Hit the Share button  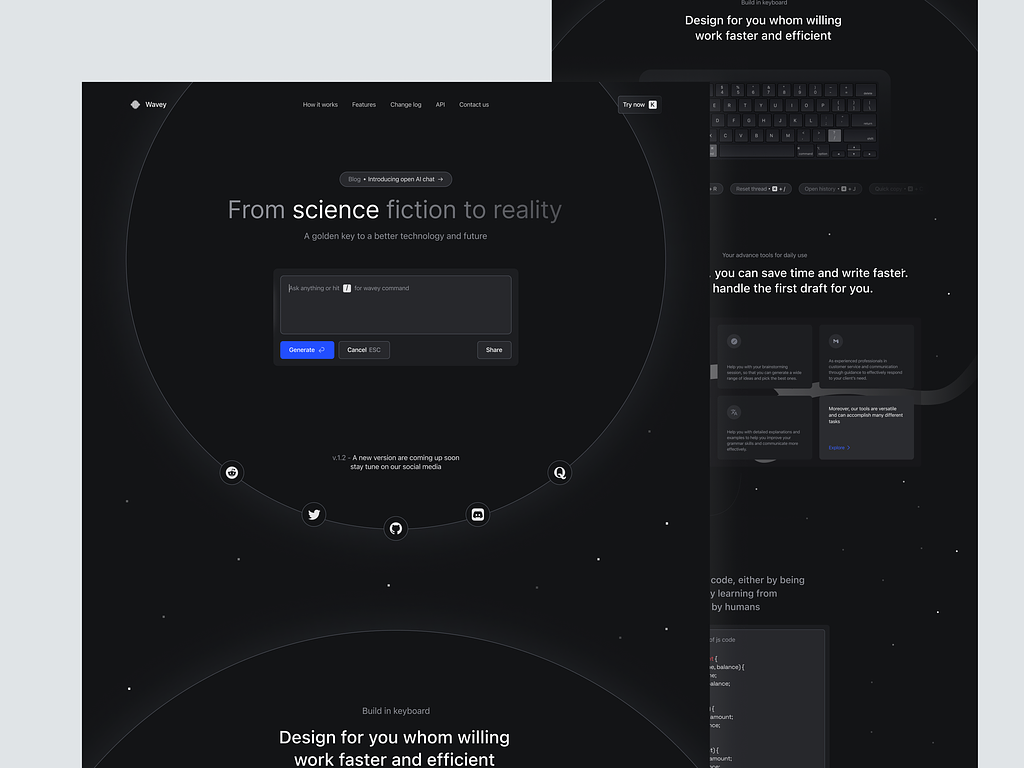pos(494,350)
